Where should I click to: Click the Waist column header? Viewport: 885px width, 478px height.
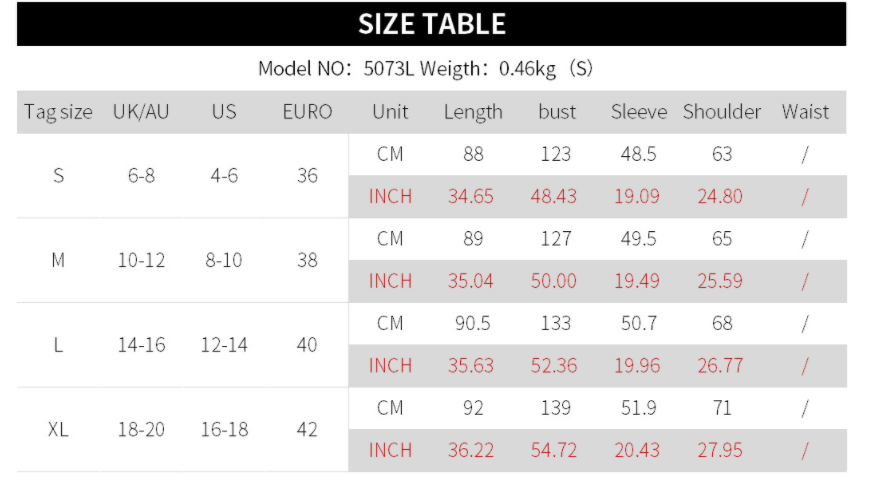[805, 112]
